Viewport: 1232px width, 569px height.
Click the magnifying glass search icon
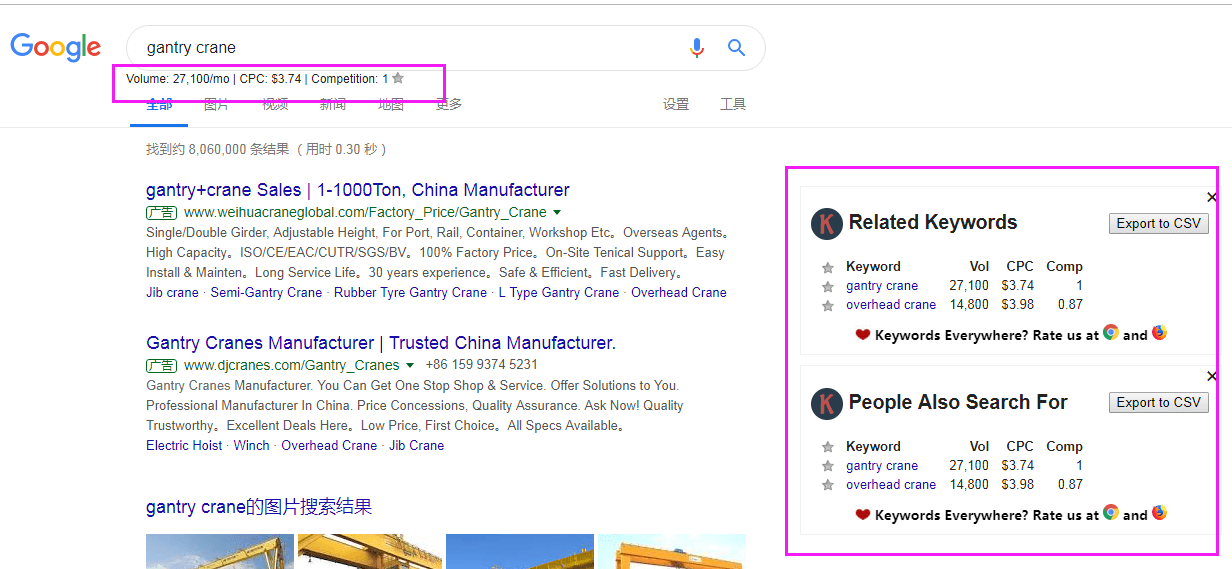737,48
